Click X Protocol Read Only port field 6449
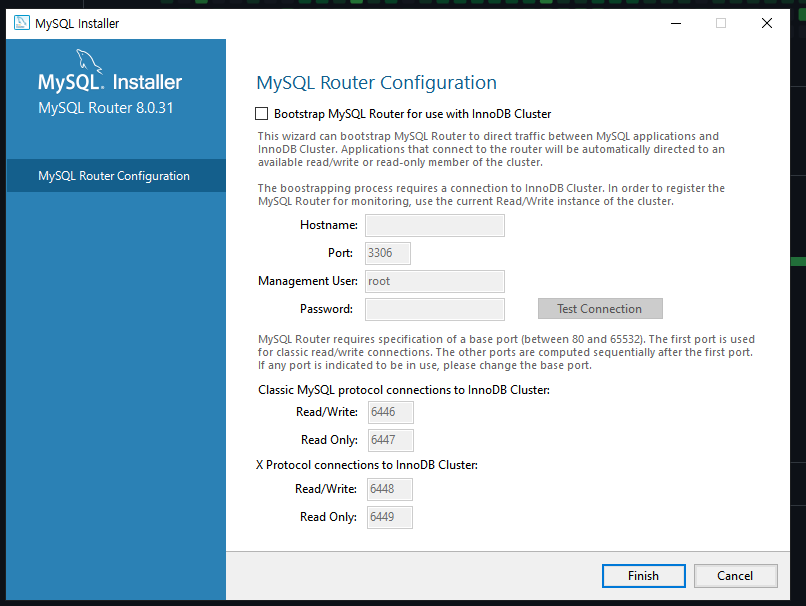 point(390,517)
